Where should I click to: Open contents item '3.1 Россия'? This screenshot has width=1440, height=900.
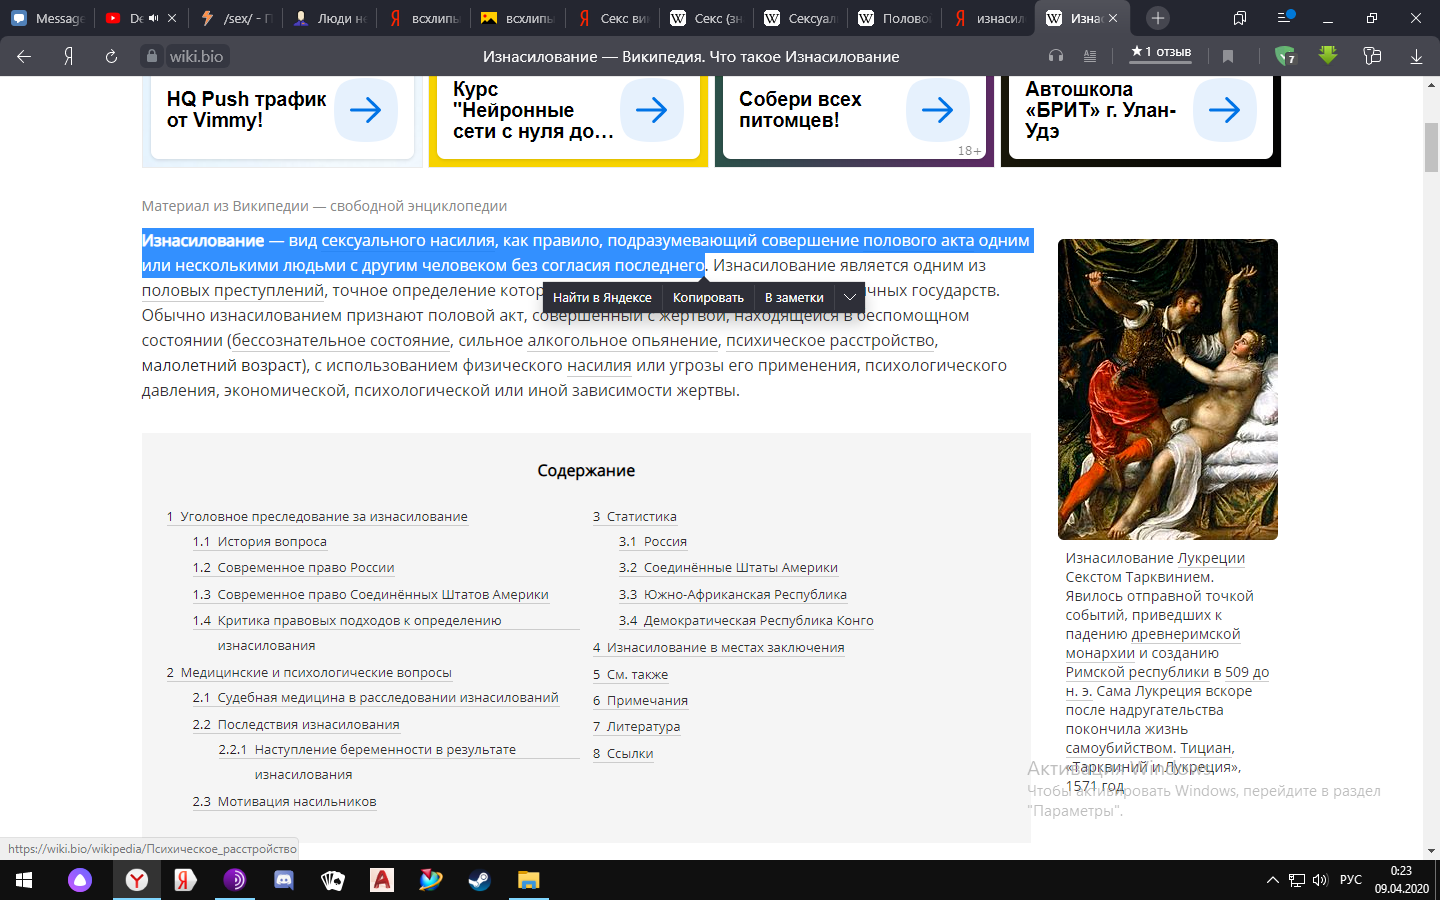pos(653,542)
